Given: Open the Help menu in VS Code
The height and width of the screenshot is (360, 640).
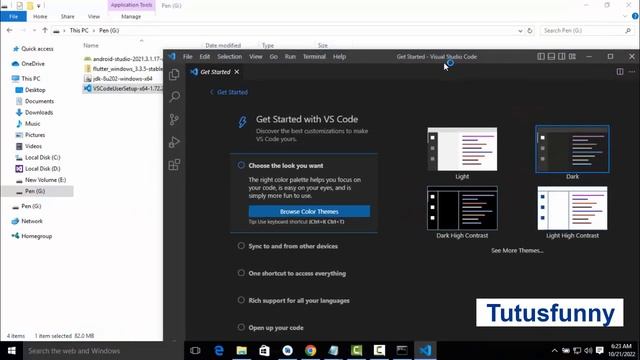Looking at the screenshot, I should tap(339, 56).
